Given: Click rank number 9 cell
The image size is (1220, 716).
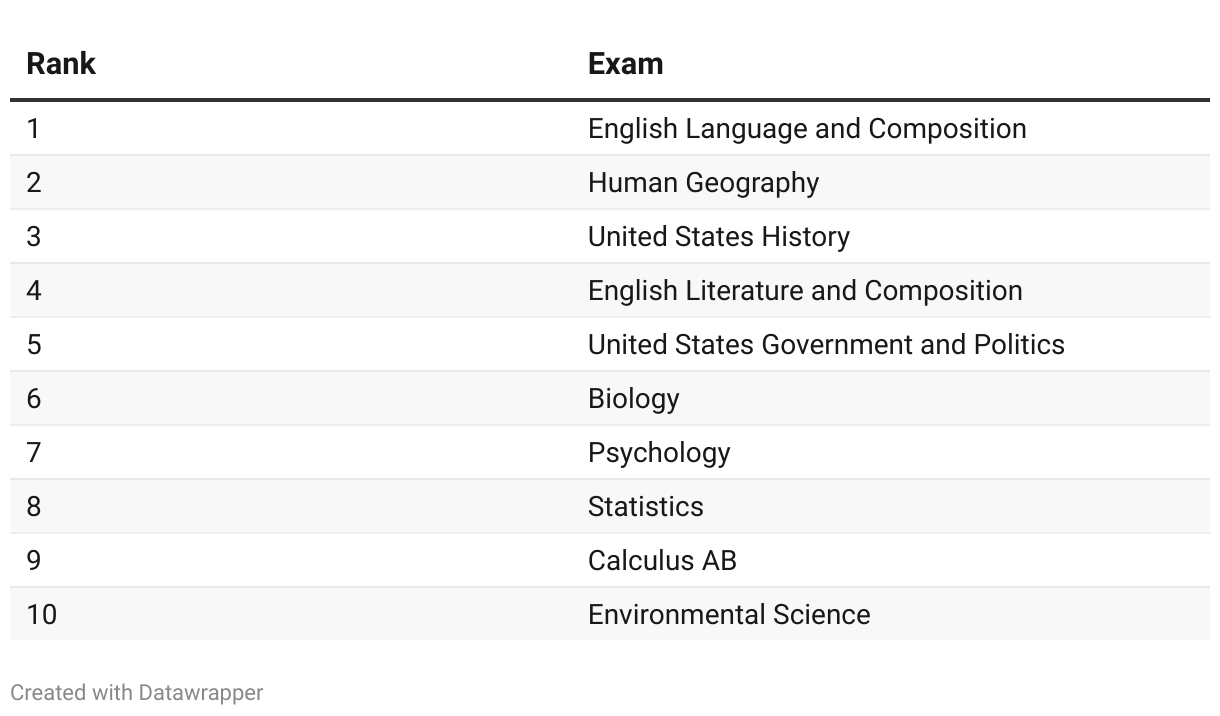Looking at the screenshot, I should tap(34, 560).
